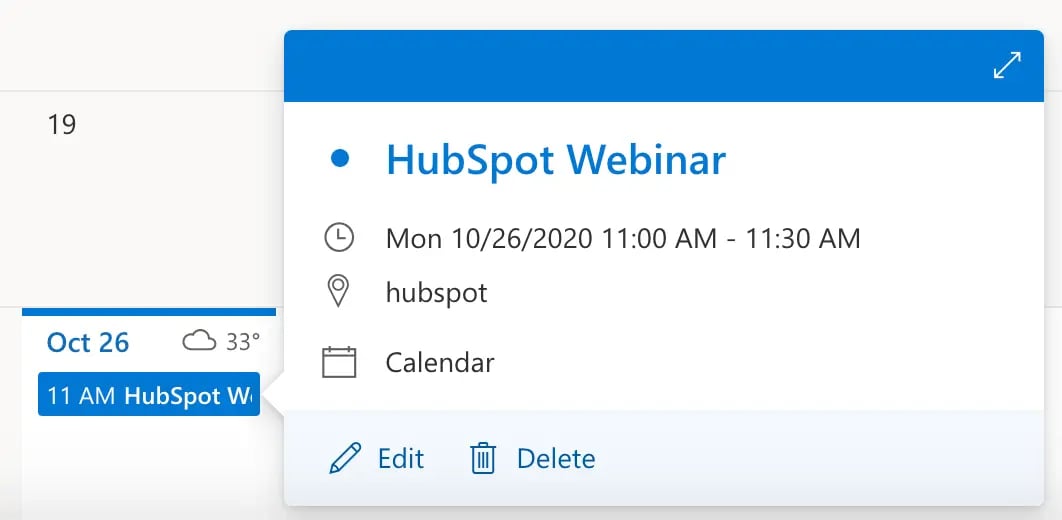Click the calendar icon in popup
This screenshot has height=520, width=1062.
(340, 361)
